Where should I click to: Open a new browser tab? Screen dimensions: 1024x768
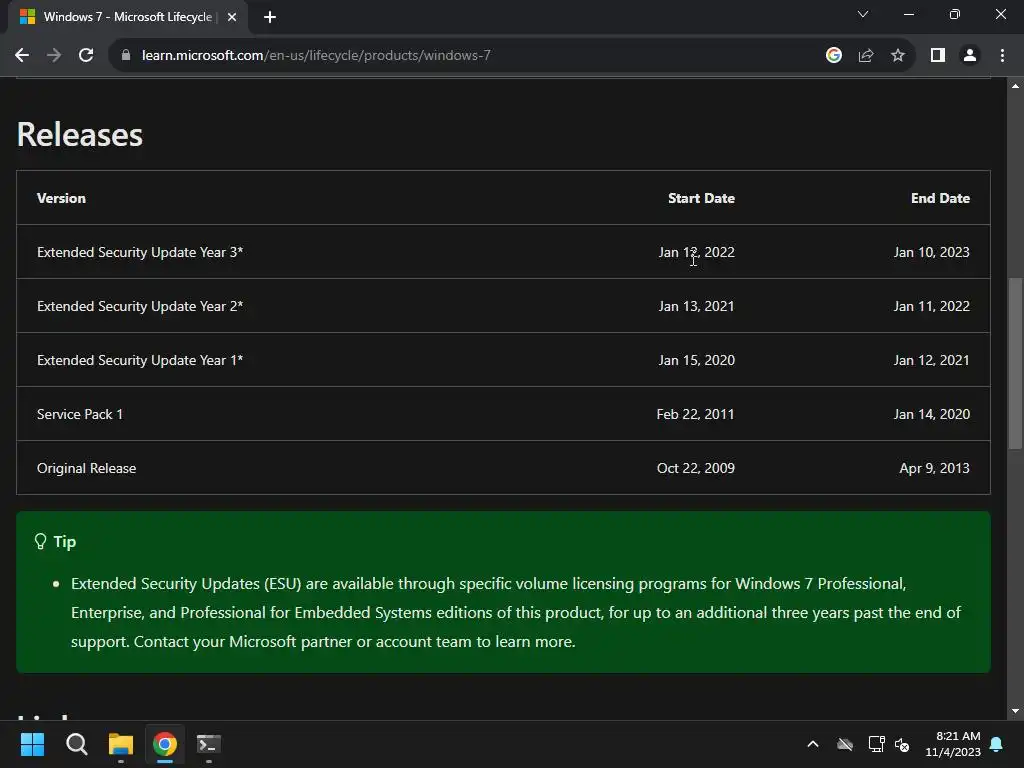point(270,17)
